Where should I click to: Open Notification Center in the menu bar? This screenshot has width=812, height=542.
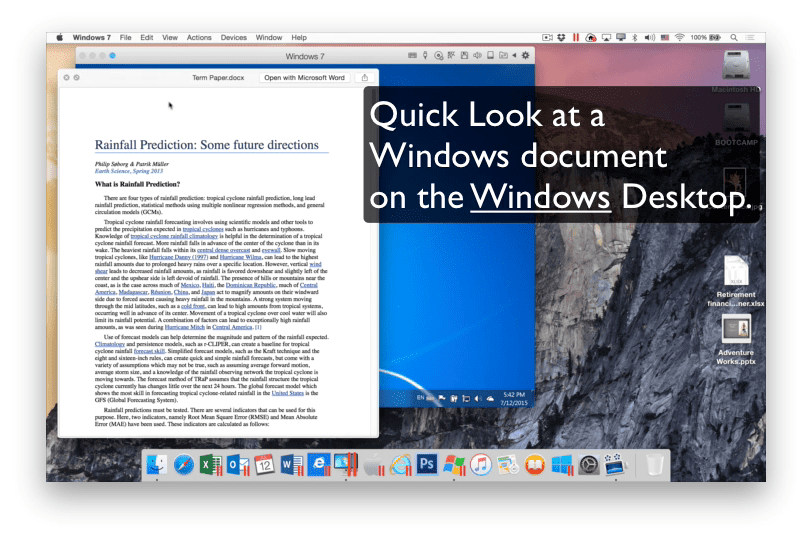click(749, 37)
